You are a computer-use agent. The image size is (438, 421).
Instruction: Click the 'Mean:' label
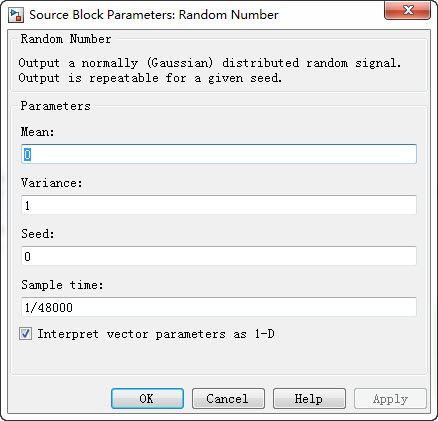pos(37,132)
